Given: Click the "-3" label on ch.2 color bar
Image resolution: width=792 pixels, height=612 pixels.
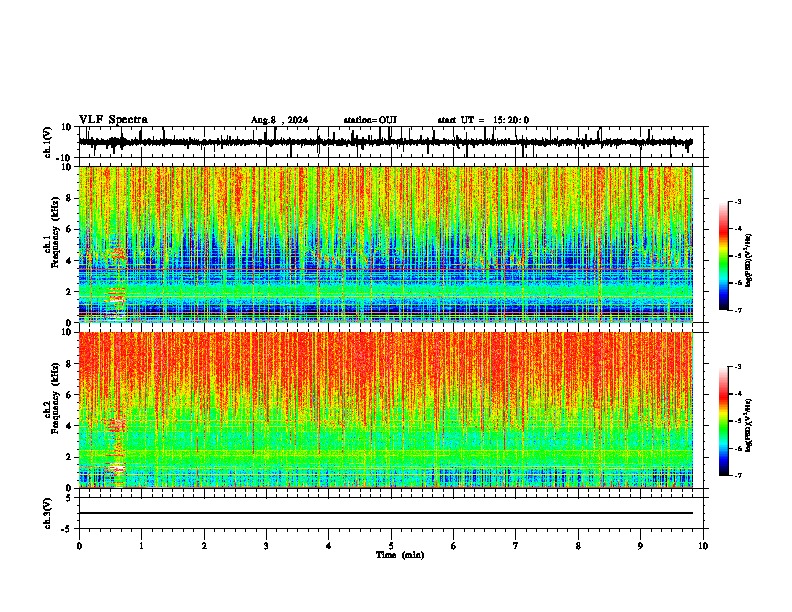Looking at the screenshot, I should tap(738, 367).
